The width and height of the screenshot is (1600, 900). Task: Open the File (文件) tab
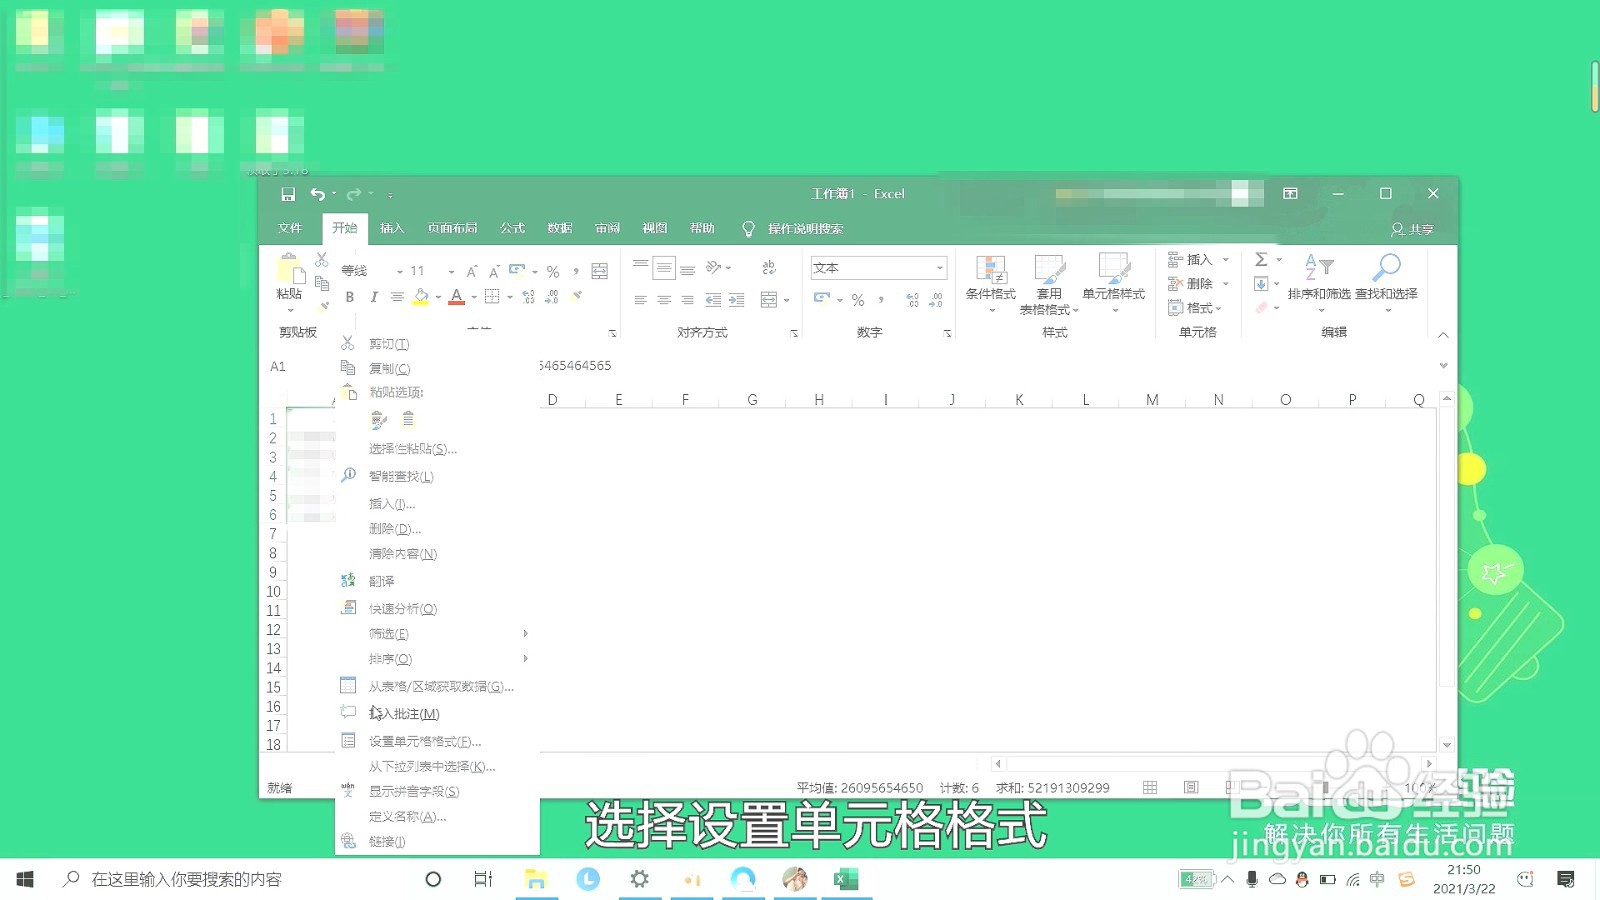(290, 229)
